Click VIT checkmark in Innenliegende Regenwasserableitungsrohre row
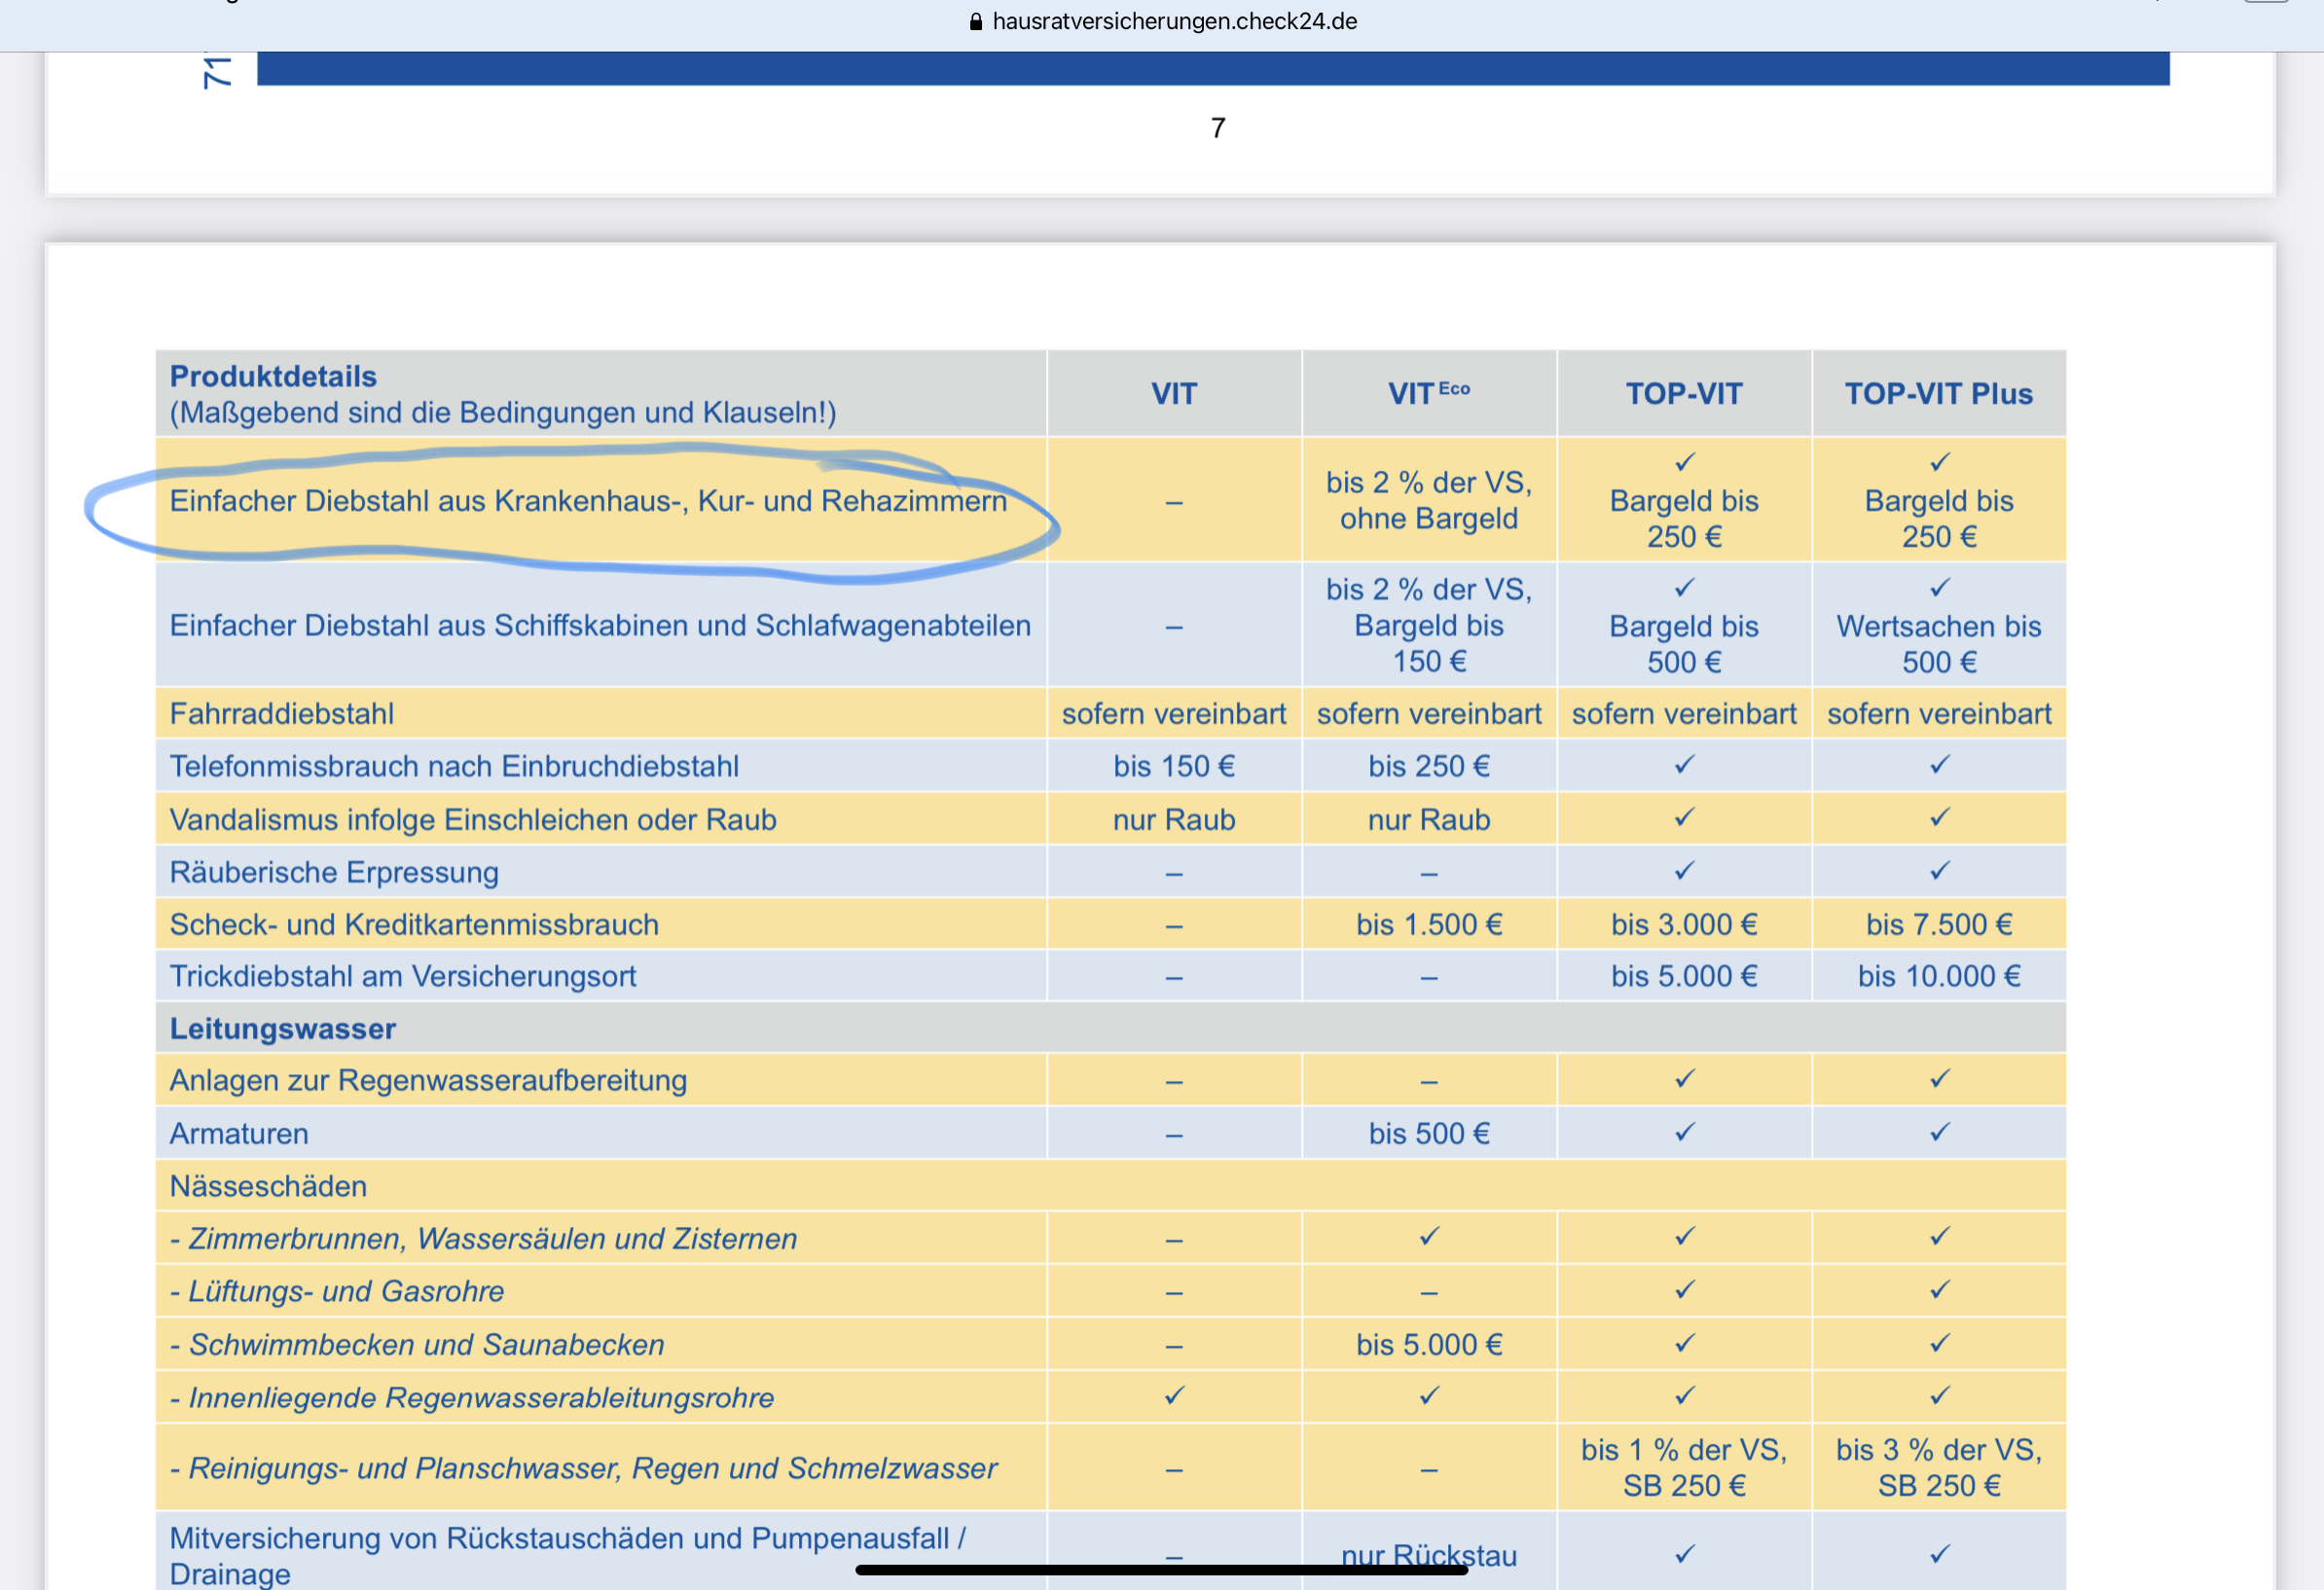Screen dimensions: 2324x1590 1174,1395
